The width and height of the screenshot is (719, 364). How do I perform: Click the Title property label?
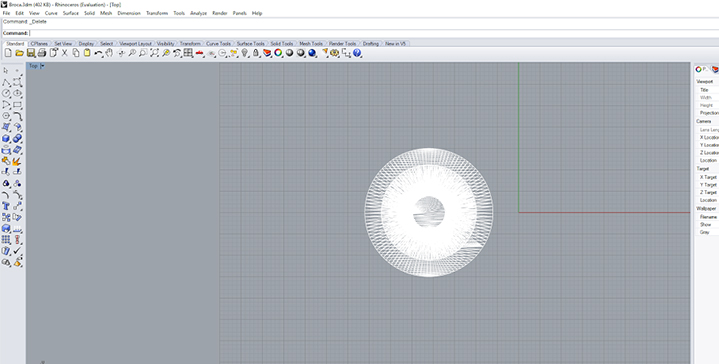pos(704,90)
